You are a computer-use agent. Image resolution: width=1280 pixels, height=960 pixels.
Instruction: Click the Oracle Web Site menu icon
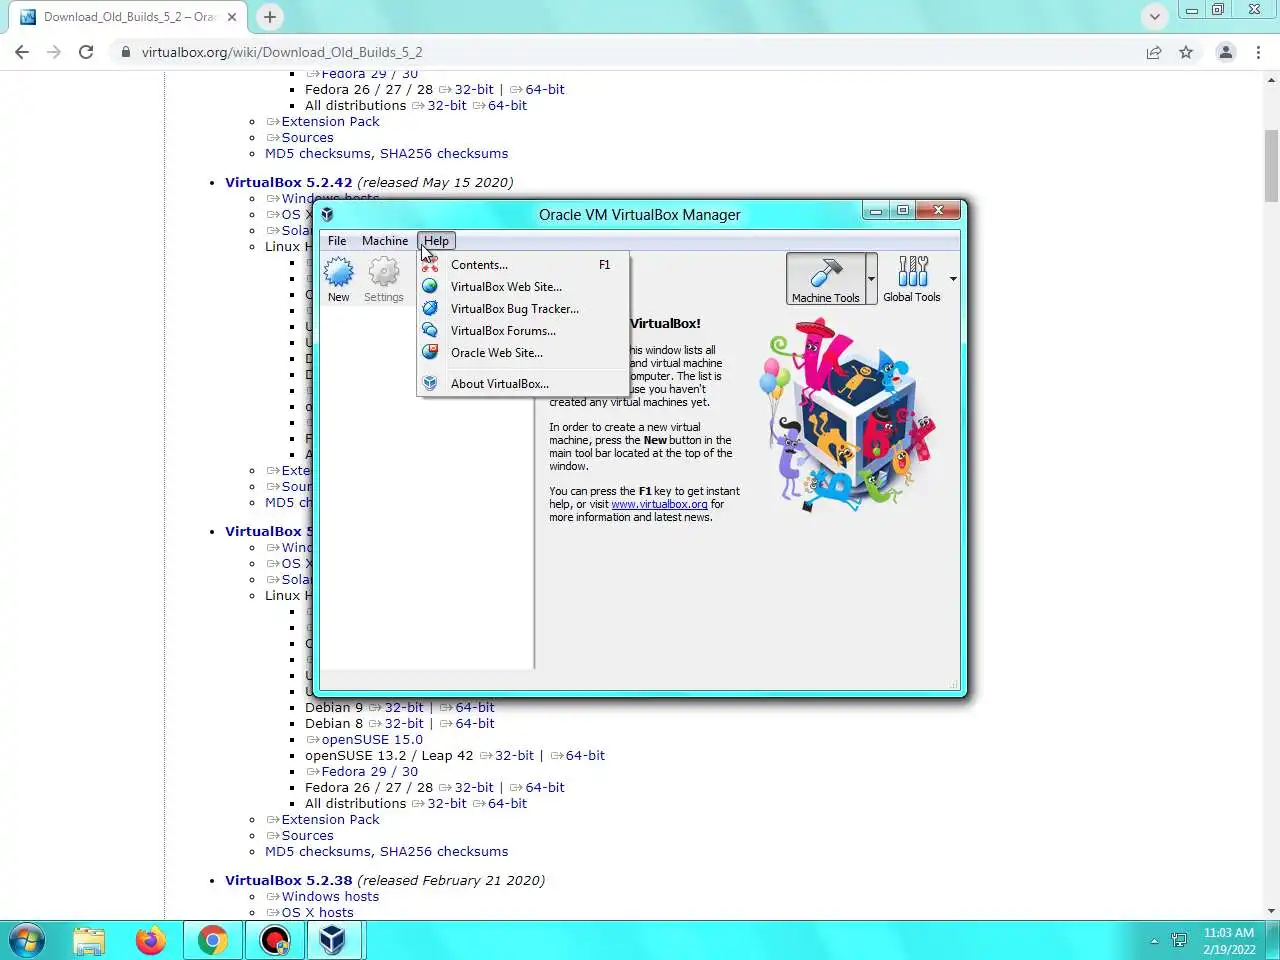[x=430, y=353]
